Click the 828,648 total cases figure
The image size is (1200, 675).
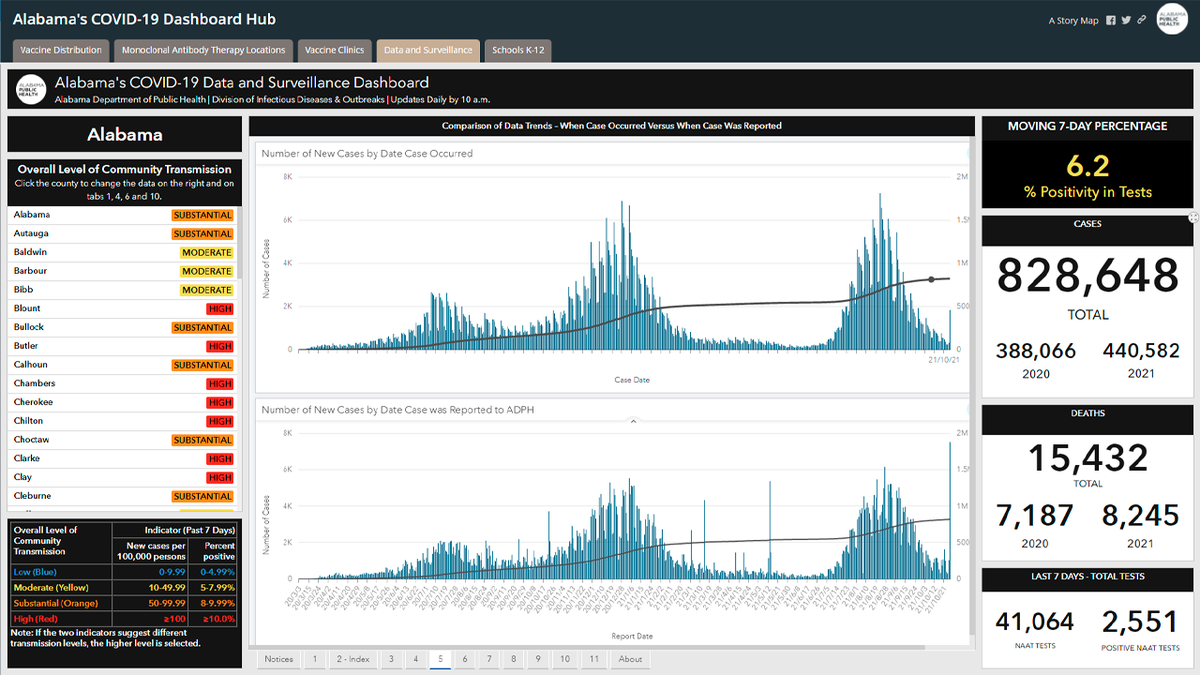[x=1088, y=274]
